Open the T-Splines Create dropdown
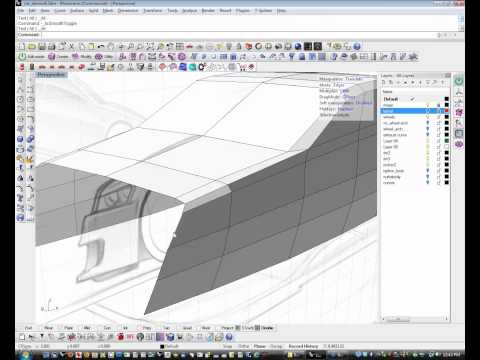Viewport: 480px width, 360px height. click(x=58, y=57)
